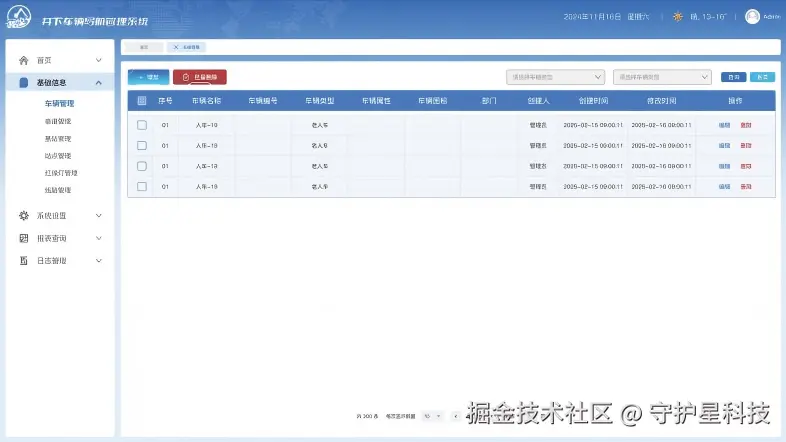Select 基站管理 in the sidebar submenu
The image size is (786, 442).
58,139
